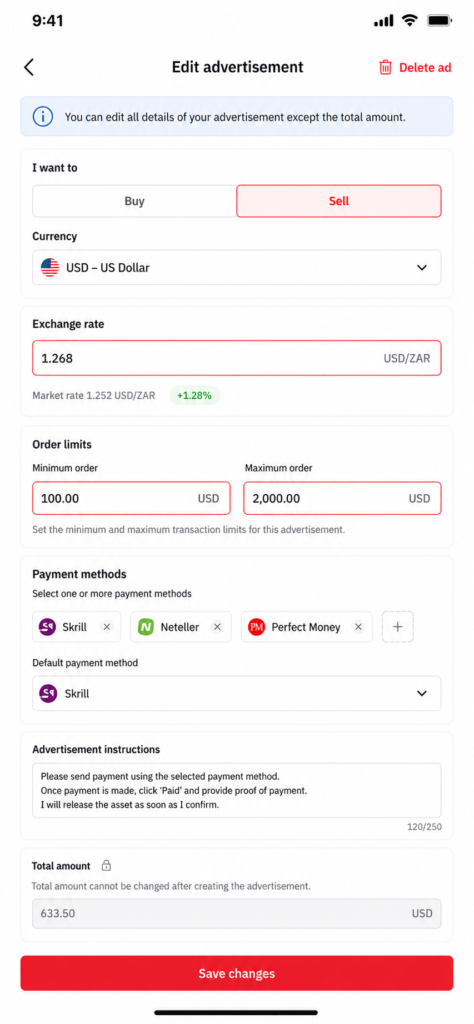Tap the Save changes button
474x1024 pixels.
(x=237, y=973)
